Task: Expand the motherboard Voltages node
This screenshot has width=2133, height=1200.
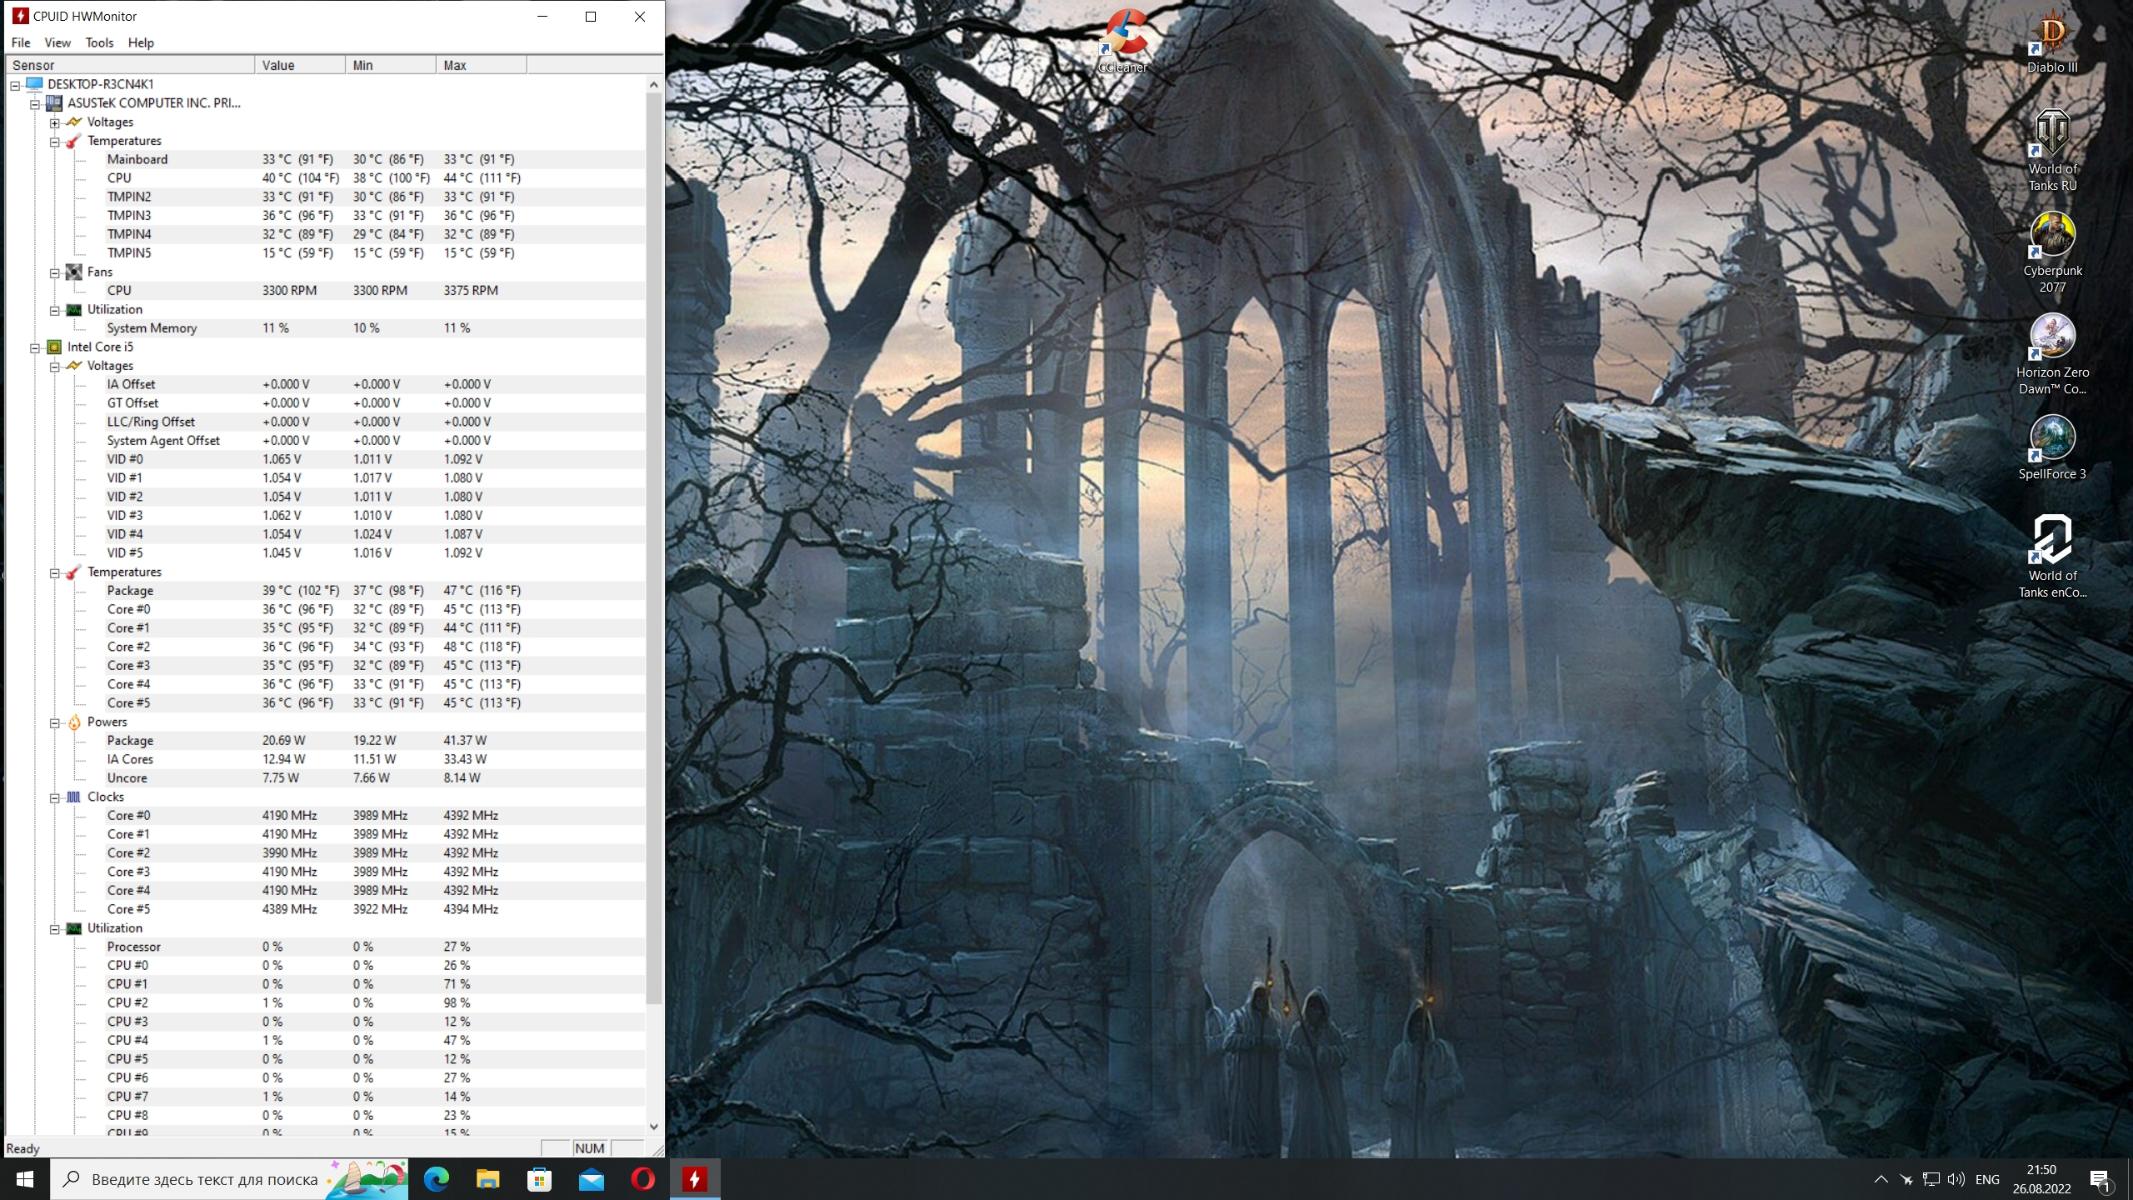Action: click(55, 123)
